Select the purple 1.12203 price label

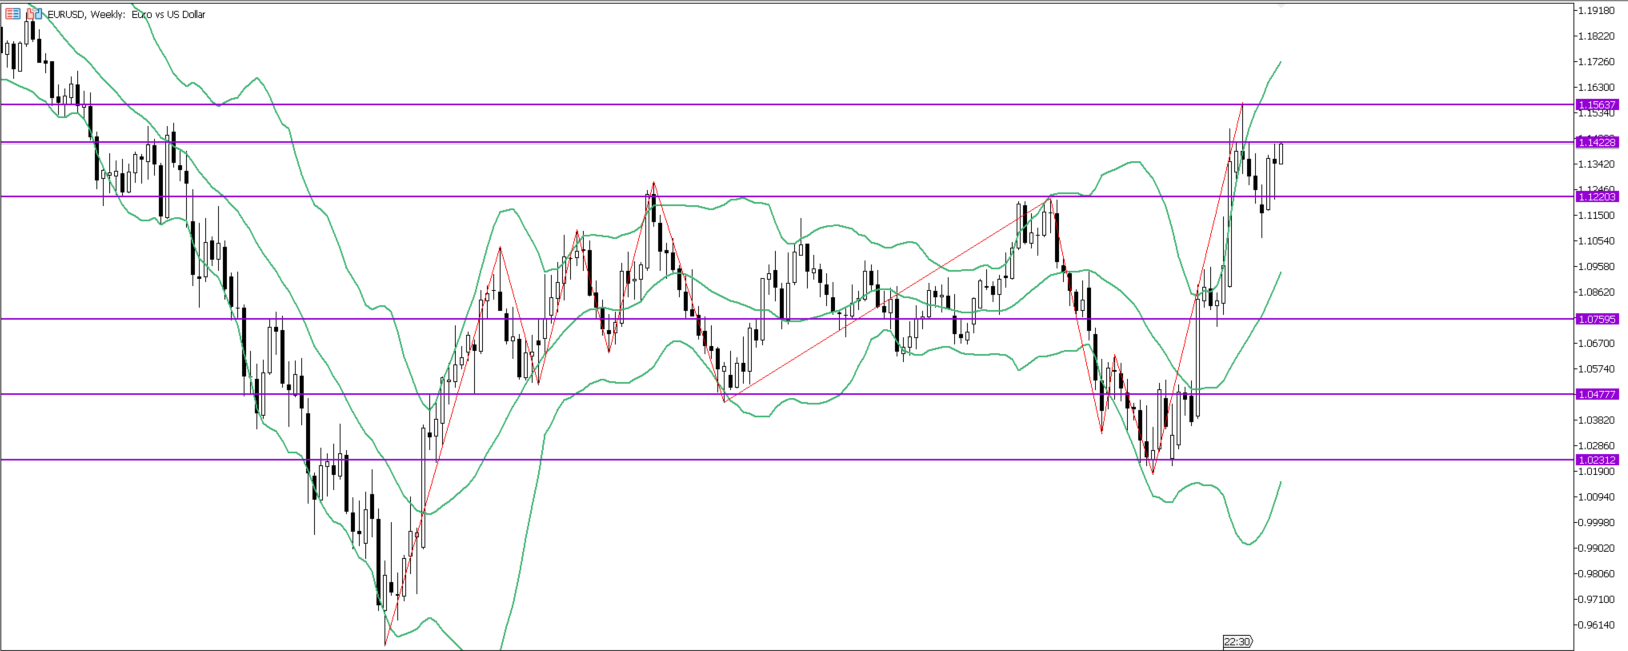tap(1596, 197)
